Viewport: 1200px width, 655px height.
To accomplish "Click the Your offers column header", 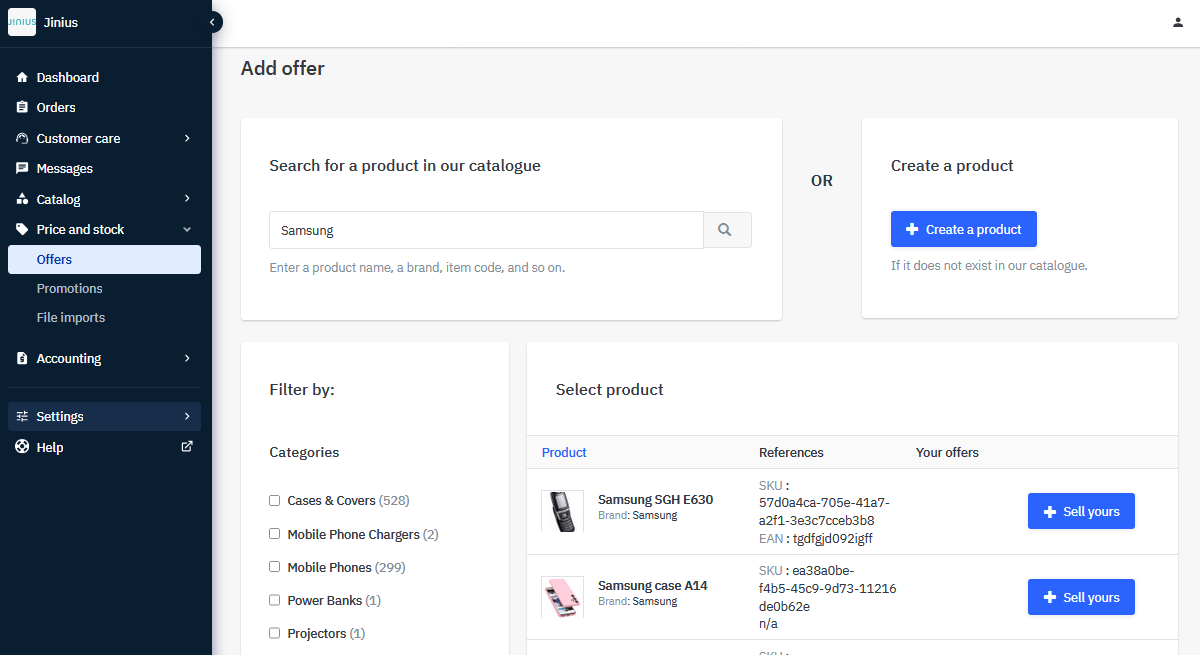I will (x=947, y=452).
